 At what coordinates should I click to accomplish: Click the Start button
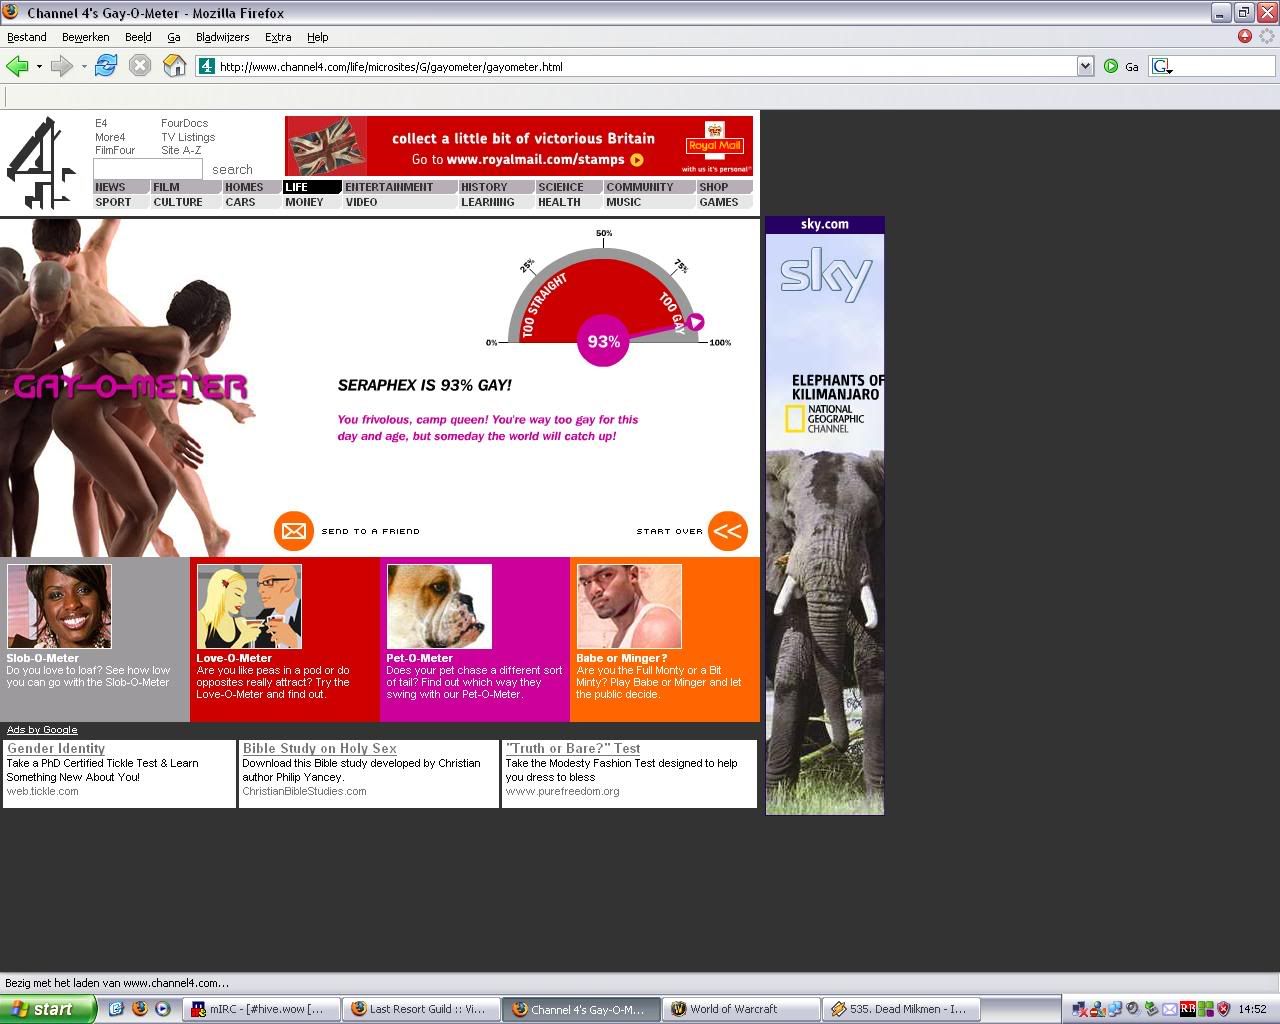point(47,1009)
